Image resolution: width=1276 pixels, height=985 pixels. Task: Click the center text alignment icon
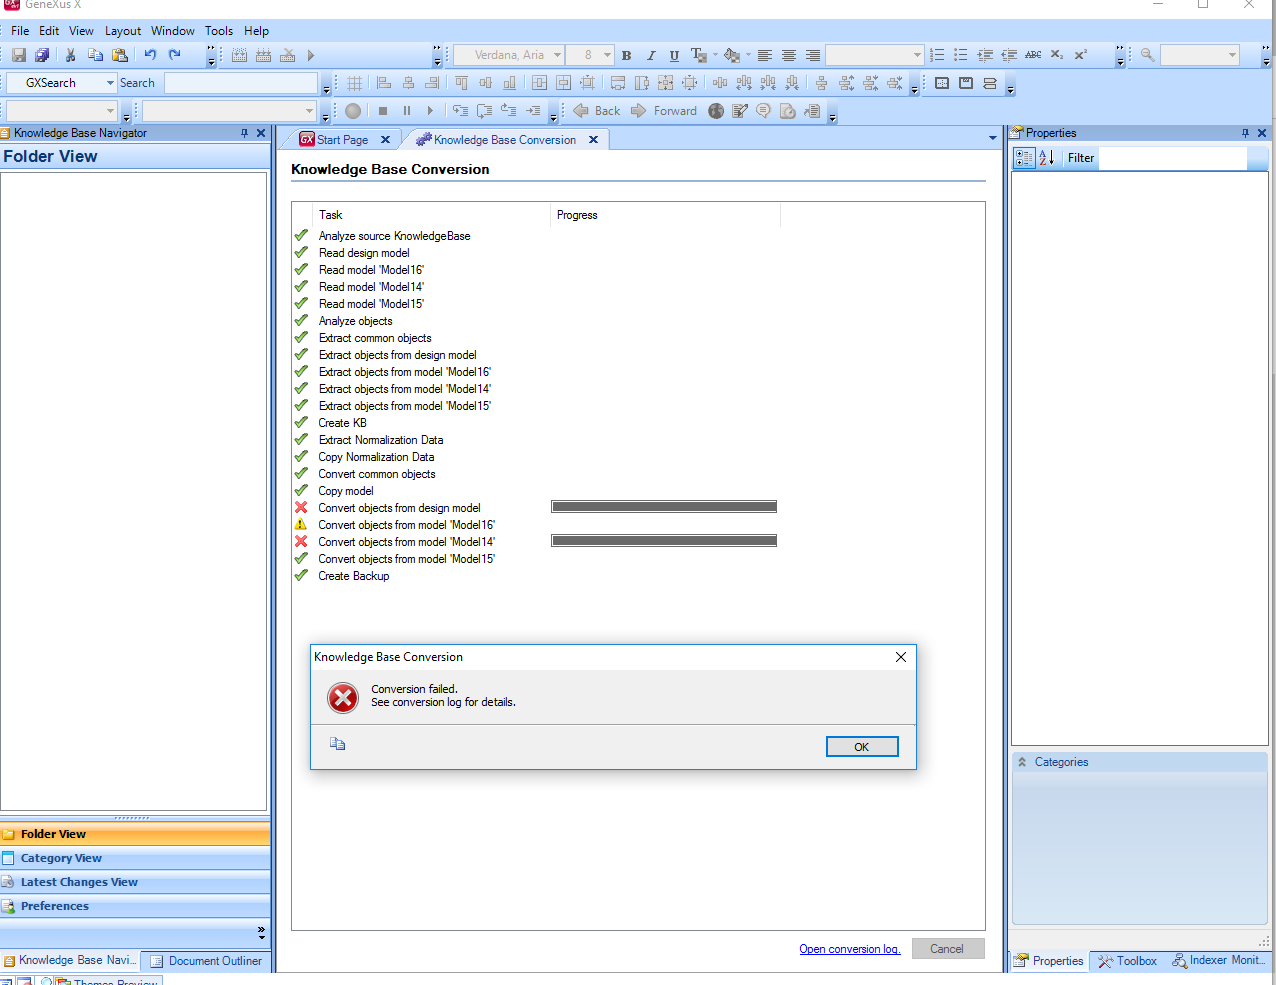[789, 55]
